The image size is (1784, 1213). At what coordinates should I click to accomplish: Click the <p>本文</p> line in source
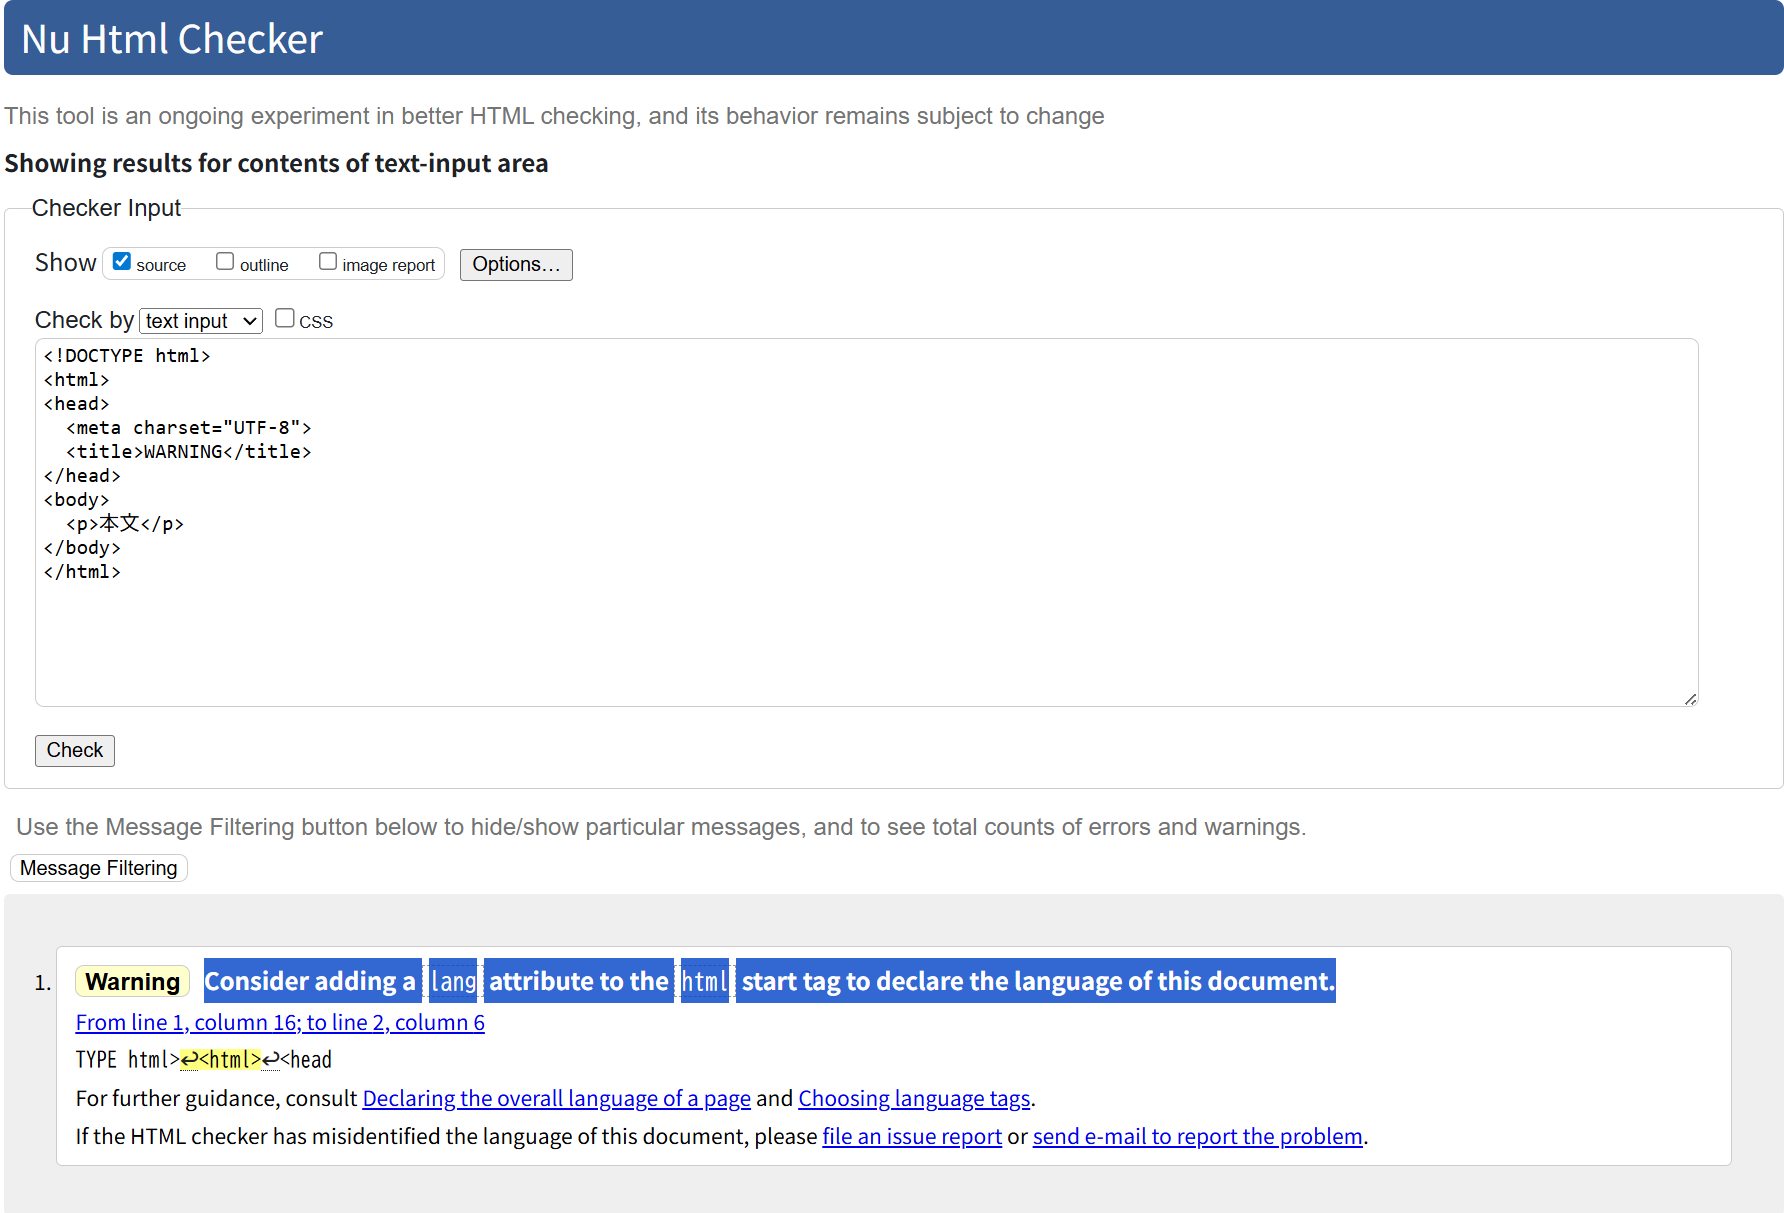[125, 524]
